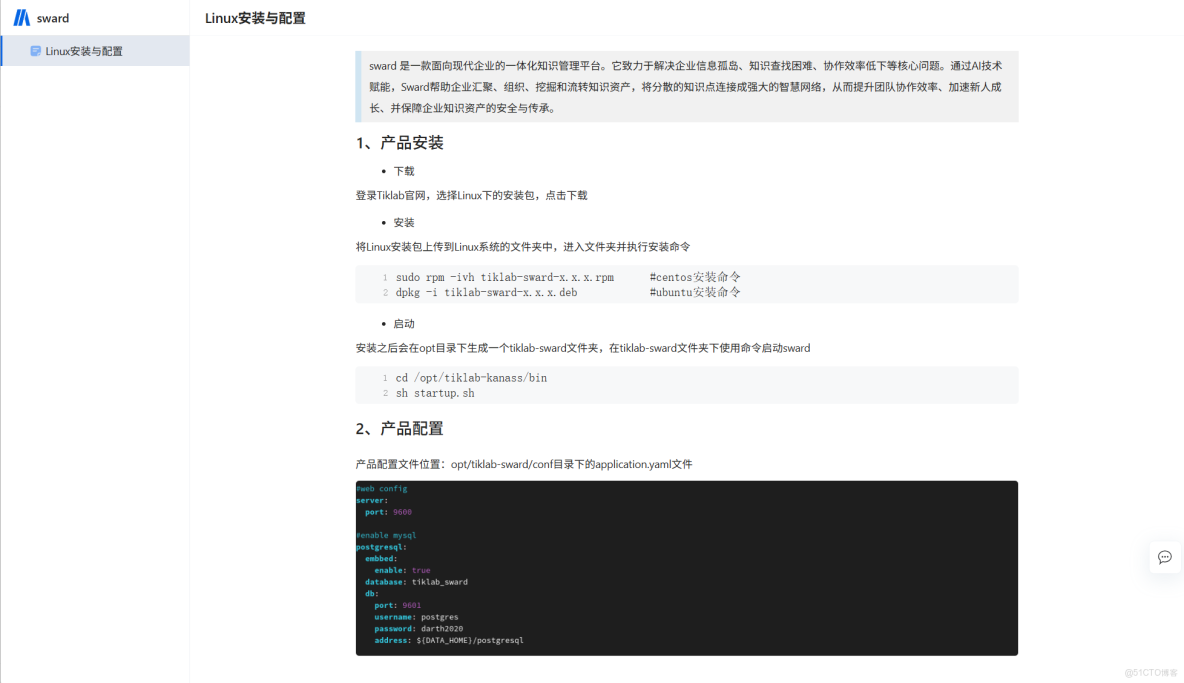The height and width of the screenshot is (683, 1184).
Task: Select the Linux安装与配置 page title
Action: tap(256, 17)
